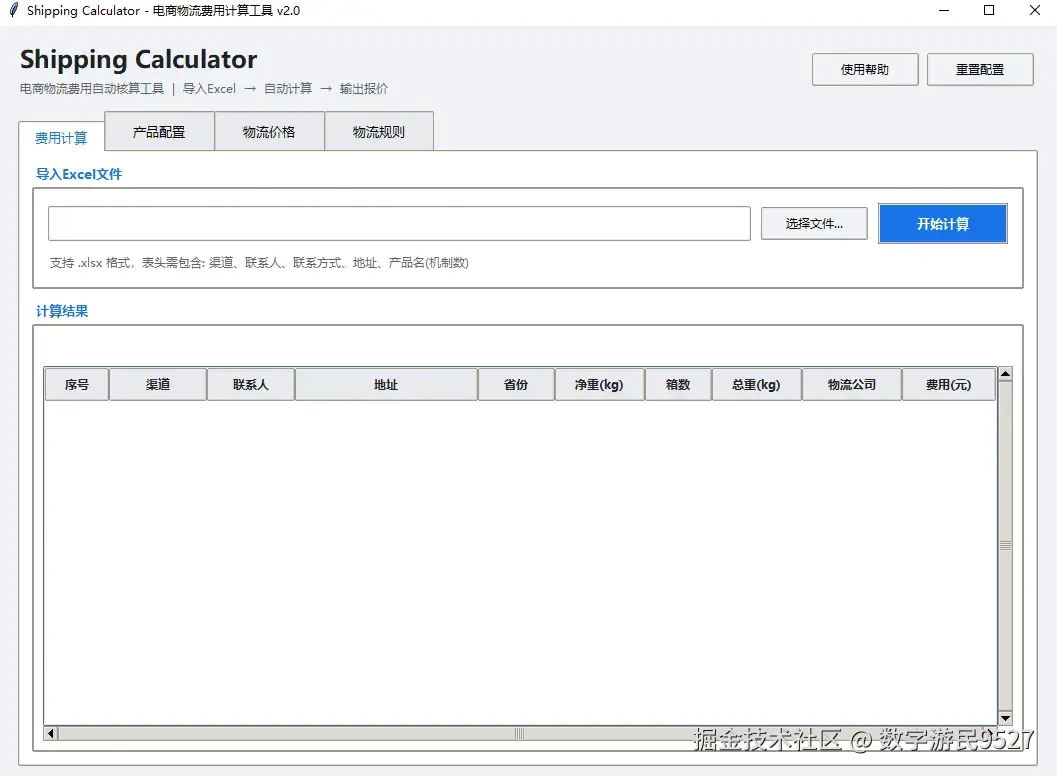This screenshot has height=776, width=1057.
Task: Click 选择文件... to browse for Excel
Action: point(814,223)
